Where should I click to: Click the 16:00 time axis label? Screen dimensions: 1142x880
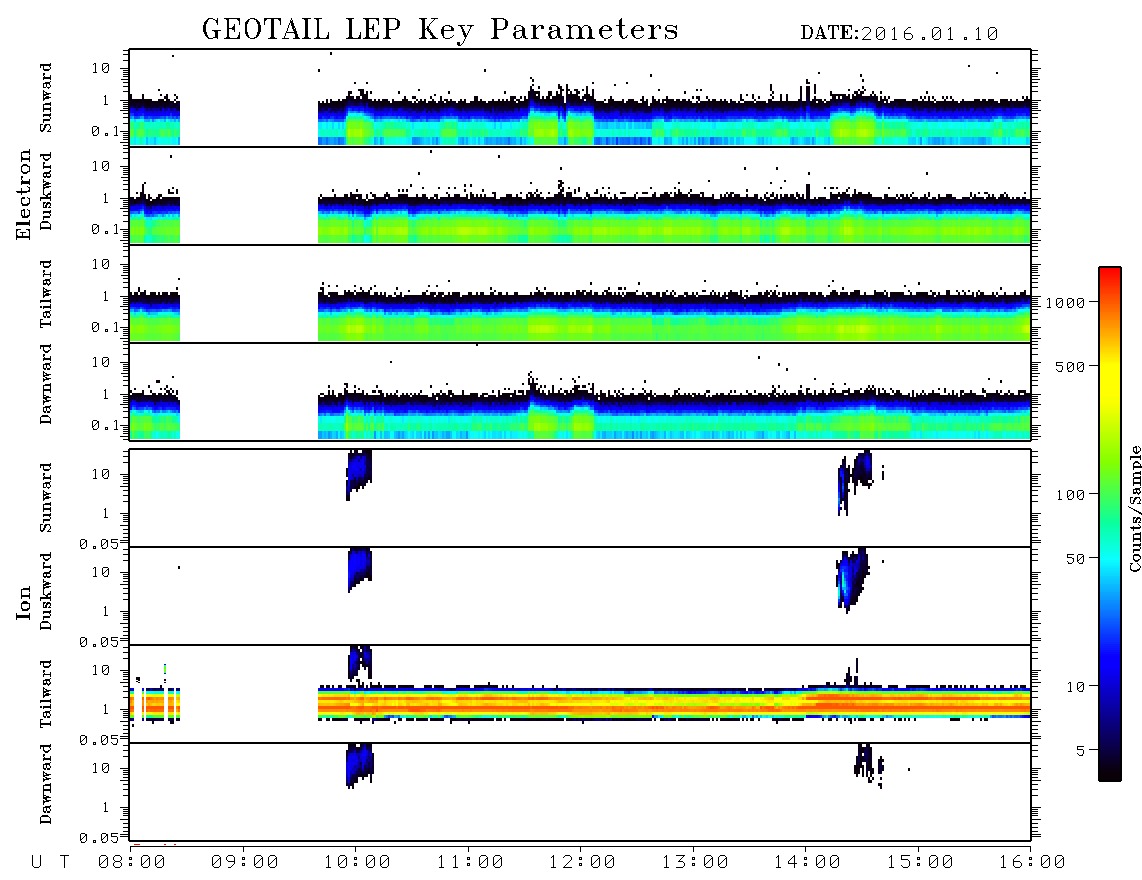(1032, 862)
